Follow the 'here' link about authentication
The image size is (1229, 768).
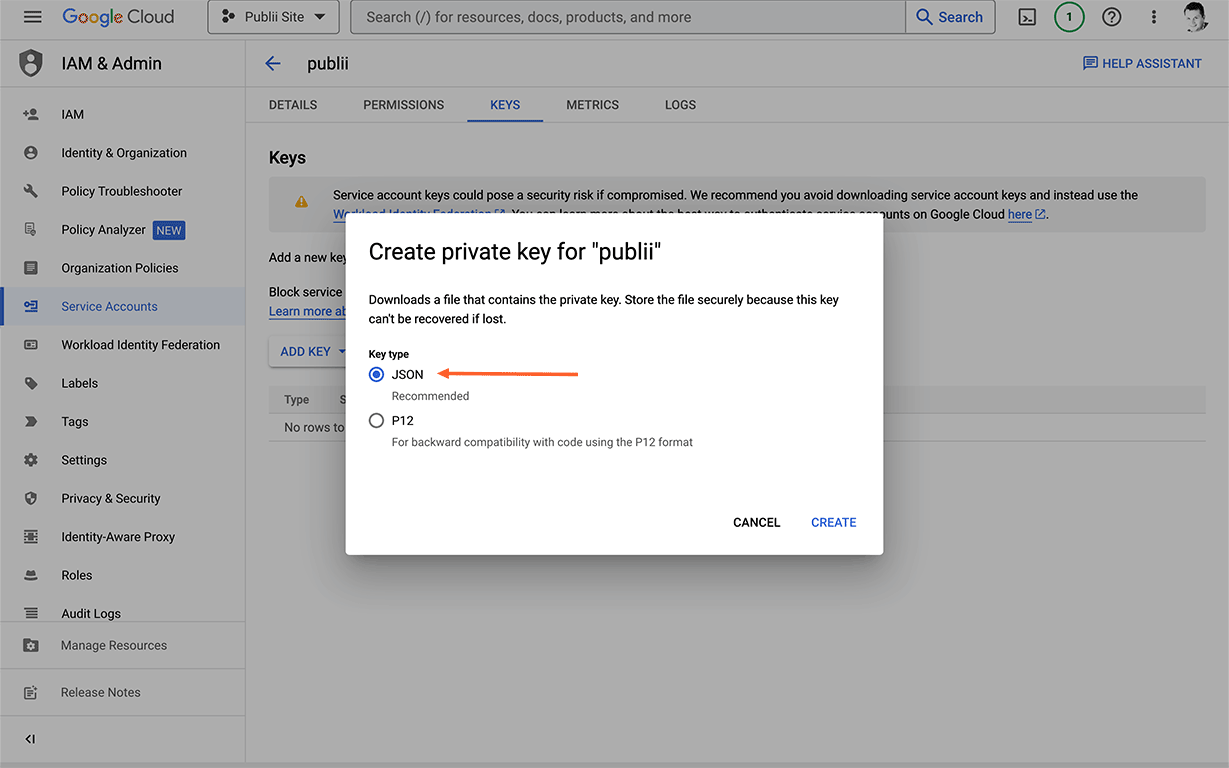click(1019, 213)
